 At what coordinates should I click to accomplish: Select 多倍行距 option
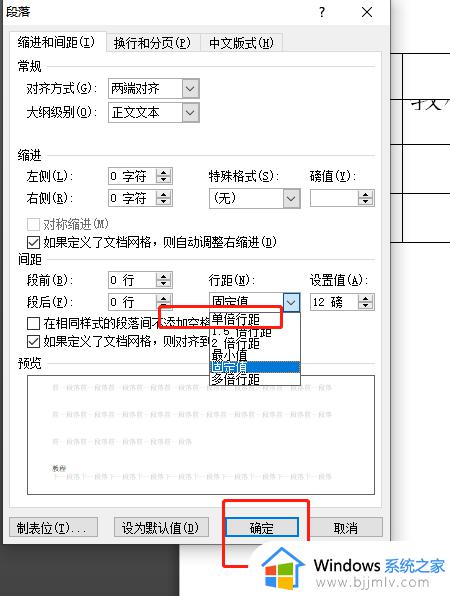[x=255, y=379]
